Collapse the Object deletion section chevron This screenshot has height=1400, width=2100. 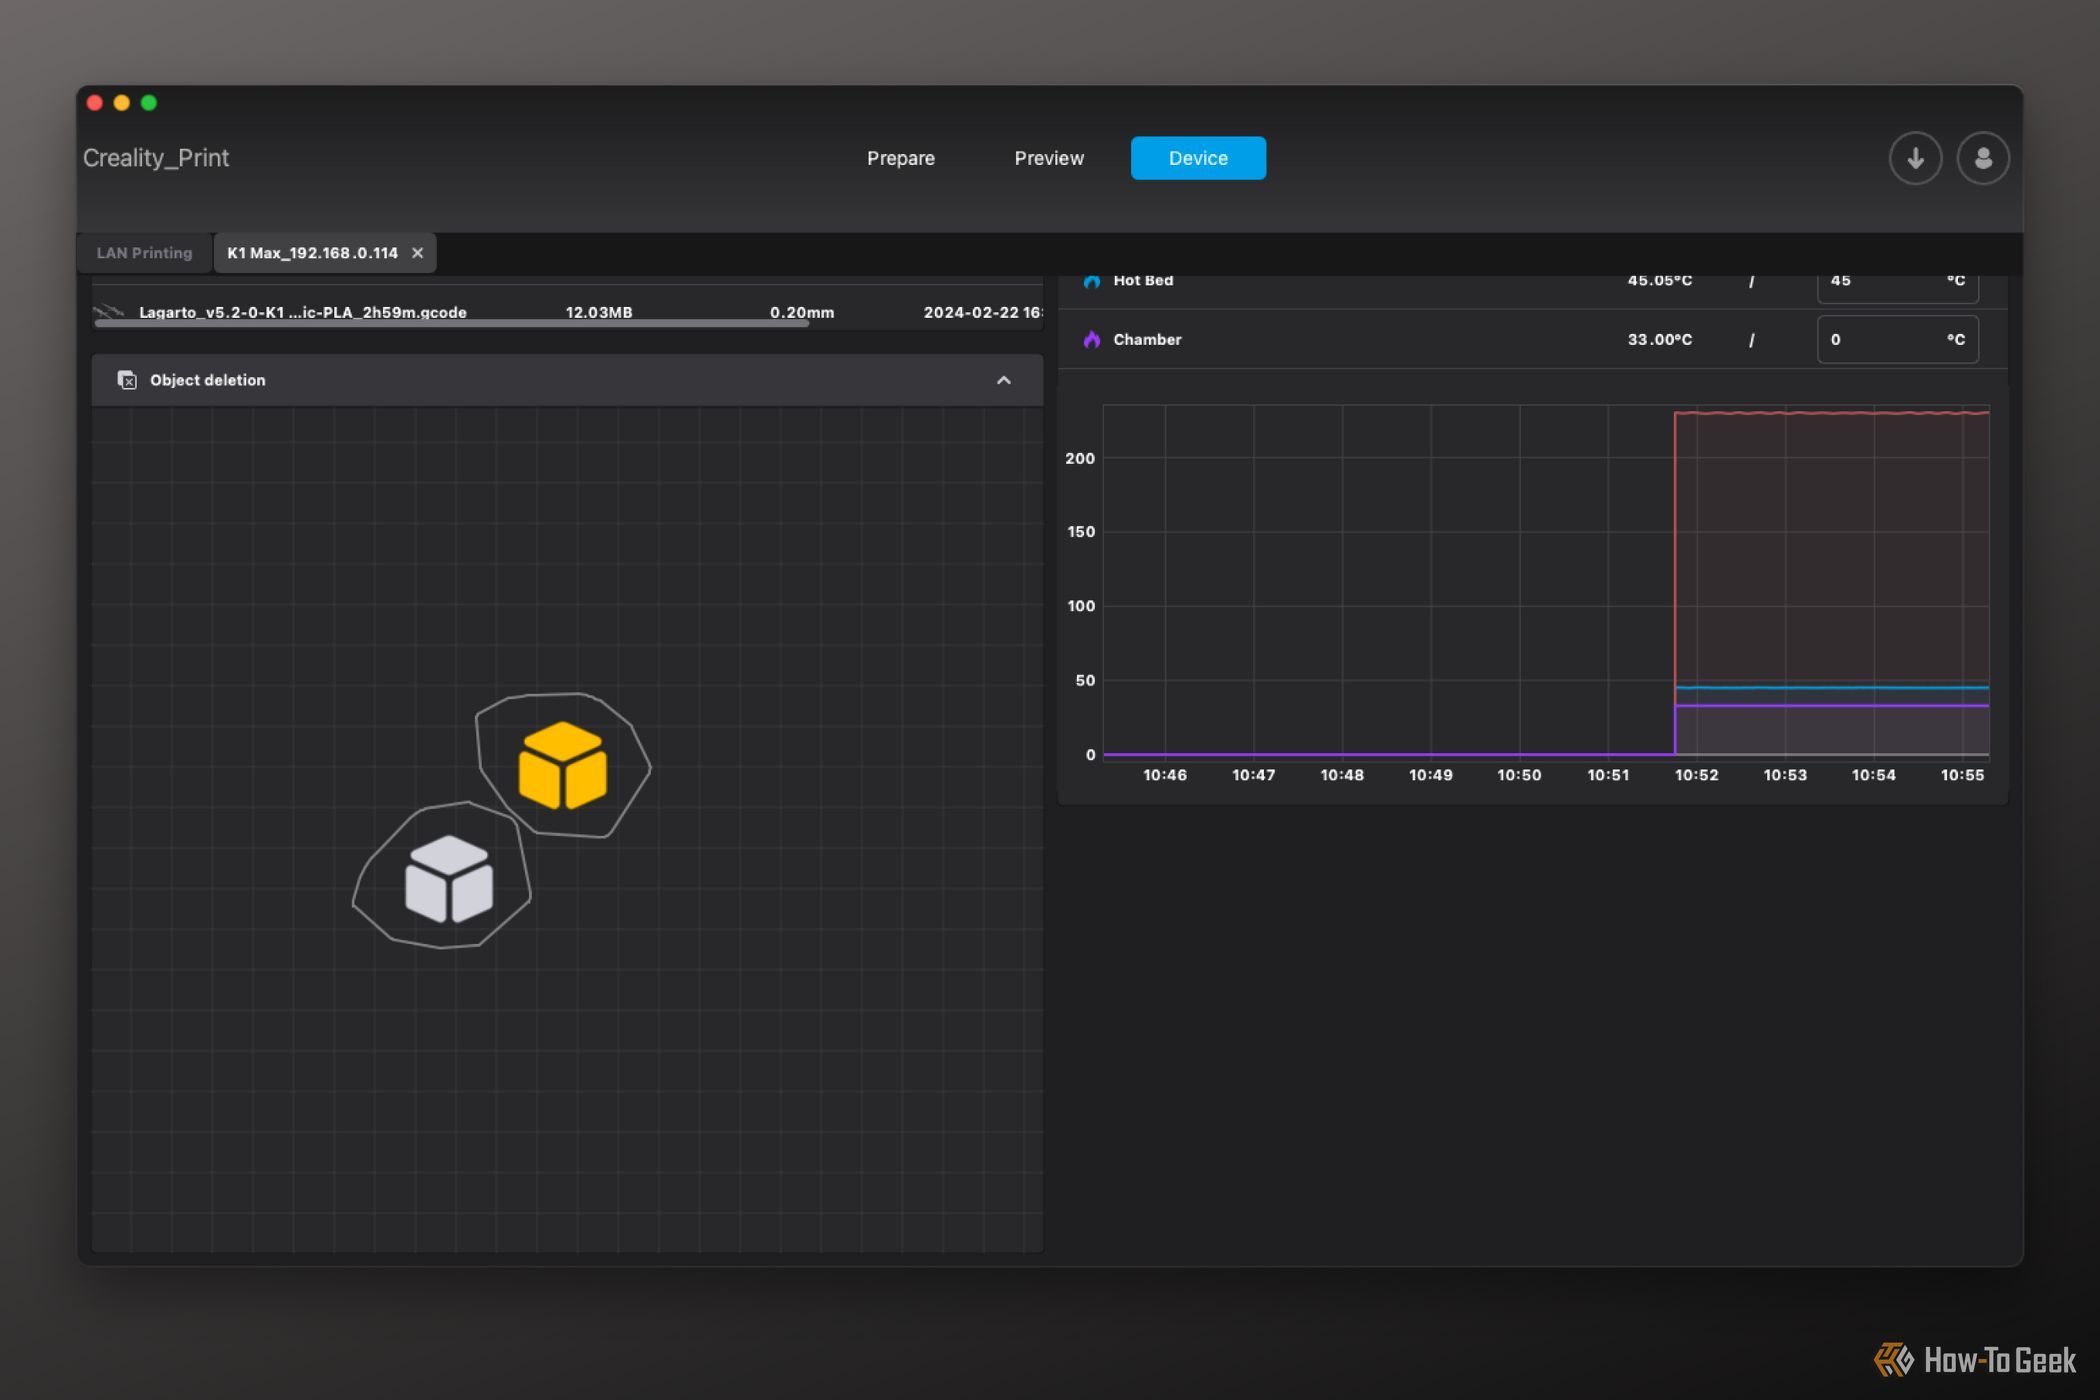pyautogui.click(x=1003, y=380)
